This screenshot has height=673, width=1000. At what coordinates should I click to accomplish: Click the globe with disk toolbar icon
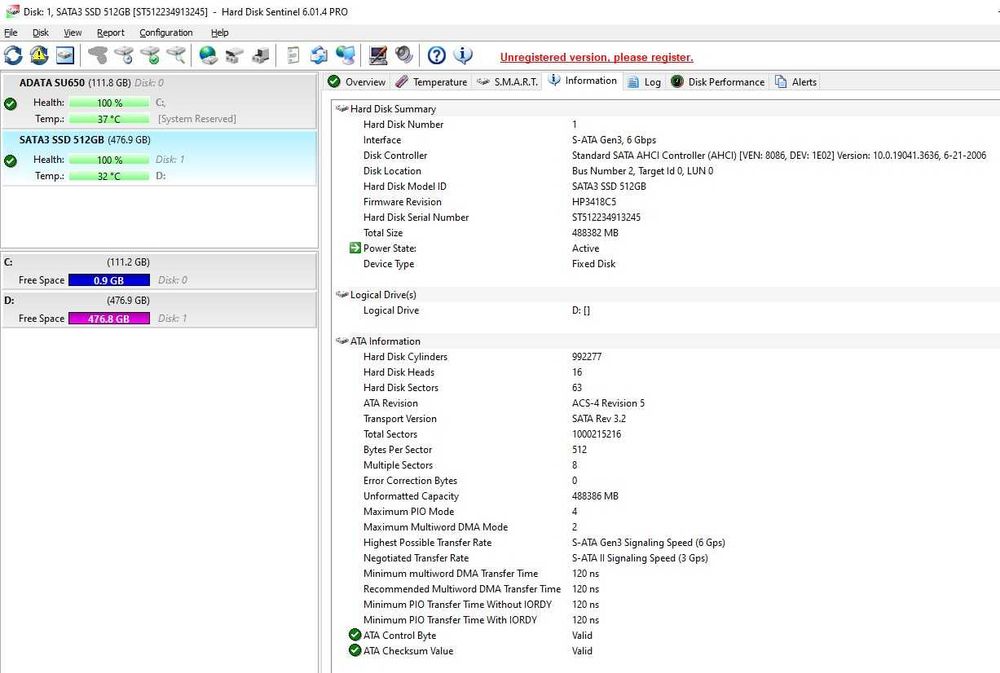point(208,55)
